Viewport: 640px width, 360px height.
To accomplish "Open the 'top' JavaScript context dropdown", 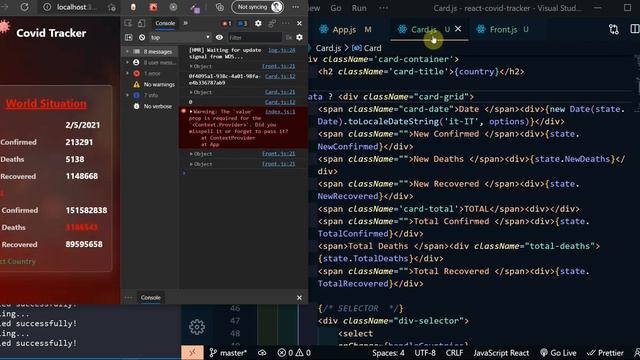I will pyautogui.click(x=180, y=37).
